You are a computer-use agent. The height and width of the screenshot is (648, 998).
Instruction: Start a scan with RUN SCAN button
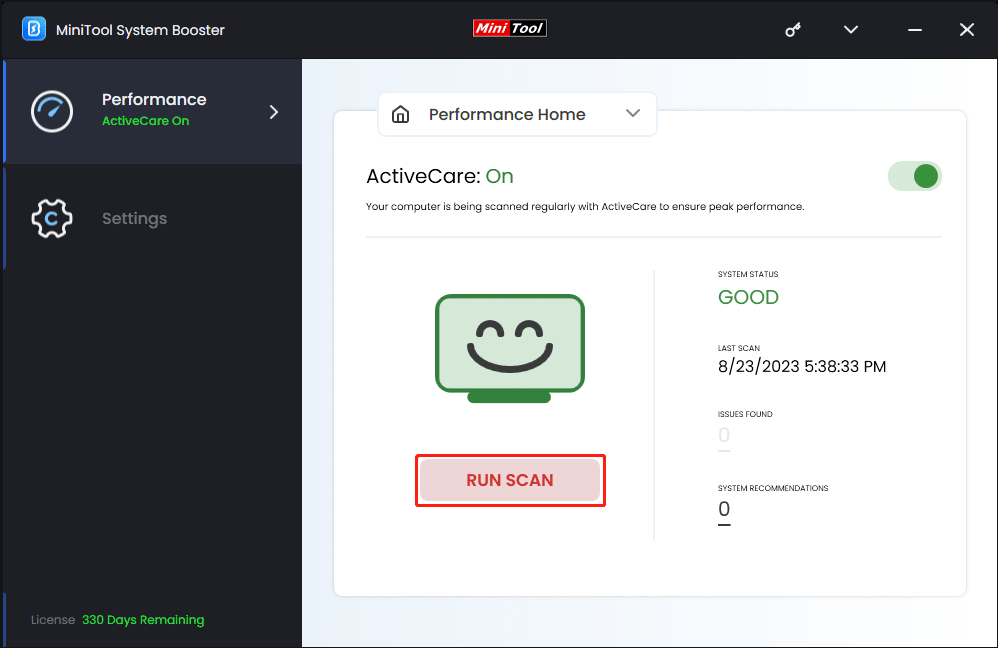pos(510,480)
